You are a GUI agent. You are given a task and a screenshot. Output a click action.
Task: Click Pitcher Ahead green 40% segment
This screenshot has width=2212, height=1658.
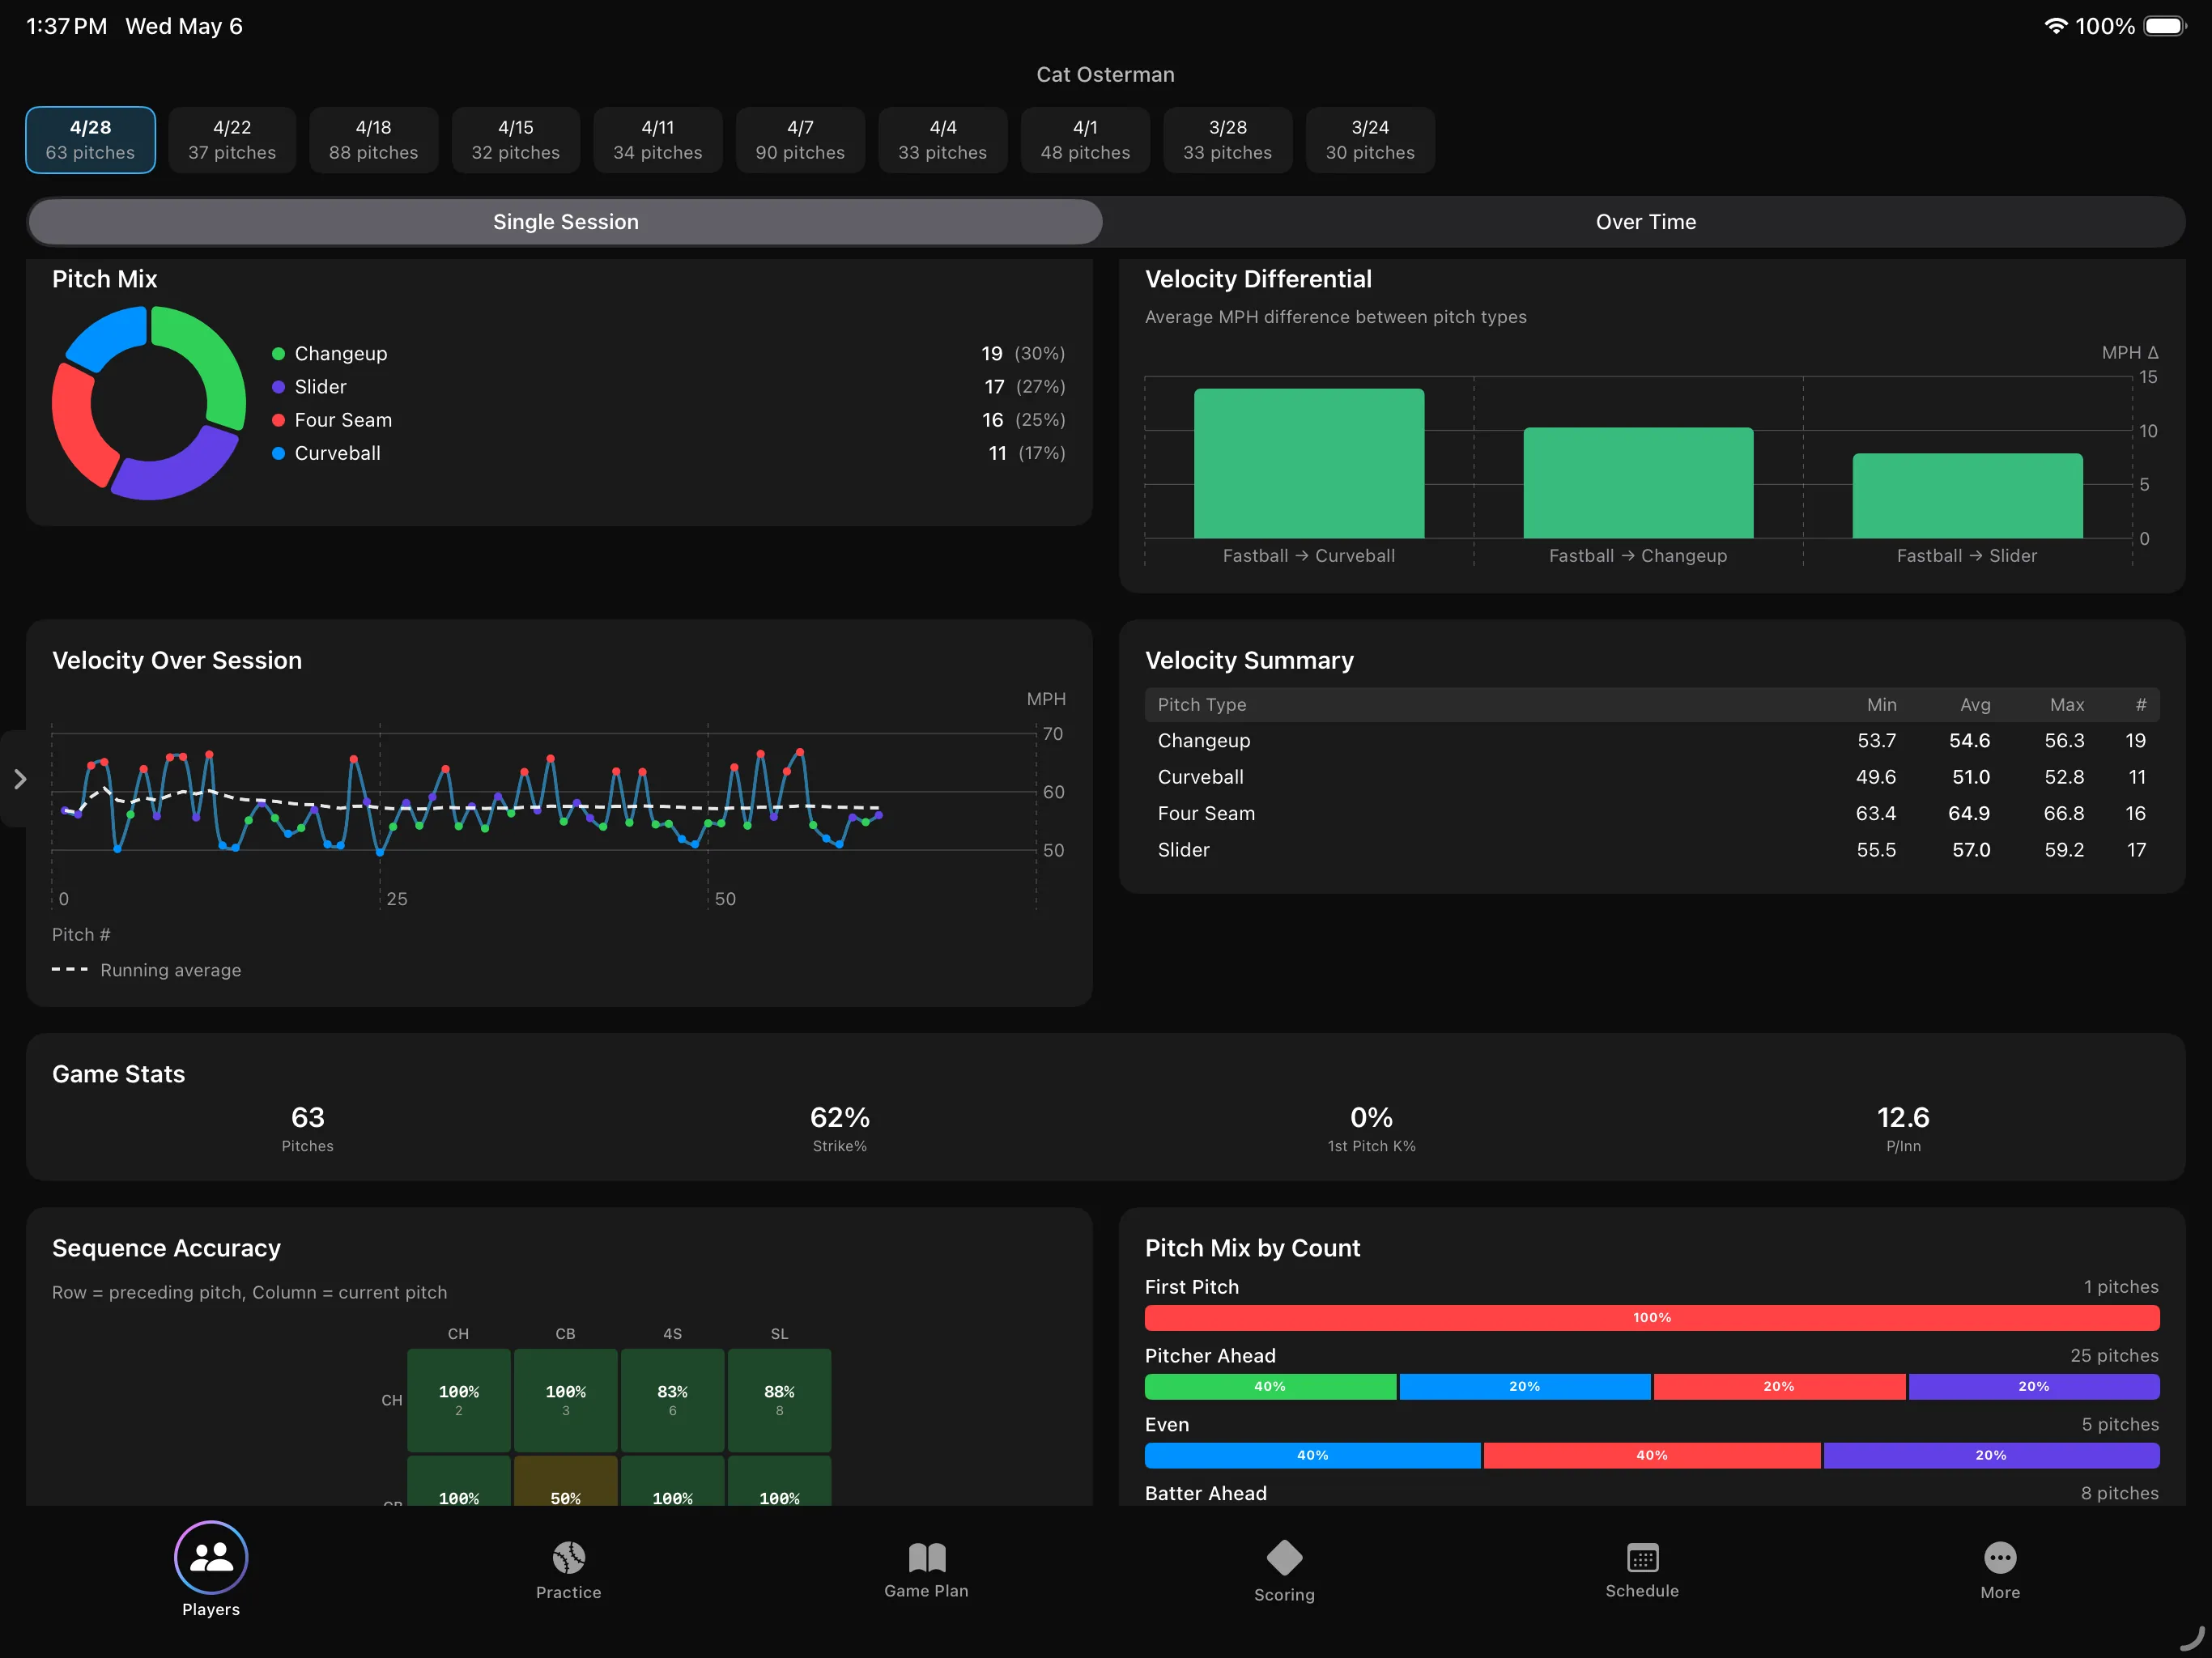(x=1270, y=1387)
